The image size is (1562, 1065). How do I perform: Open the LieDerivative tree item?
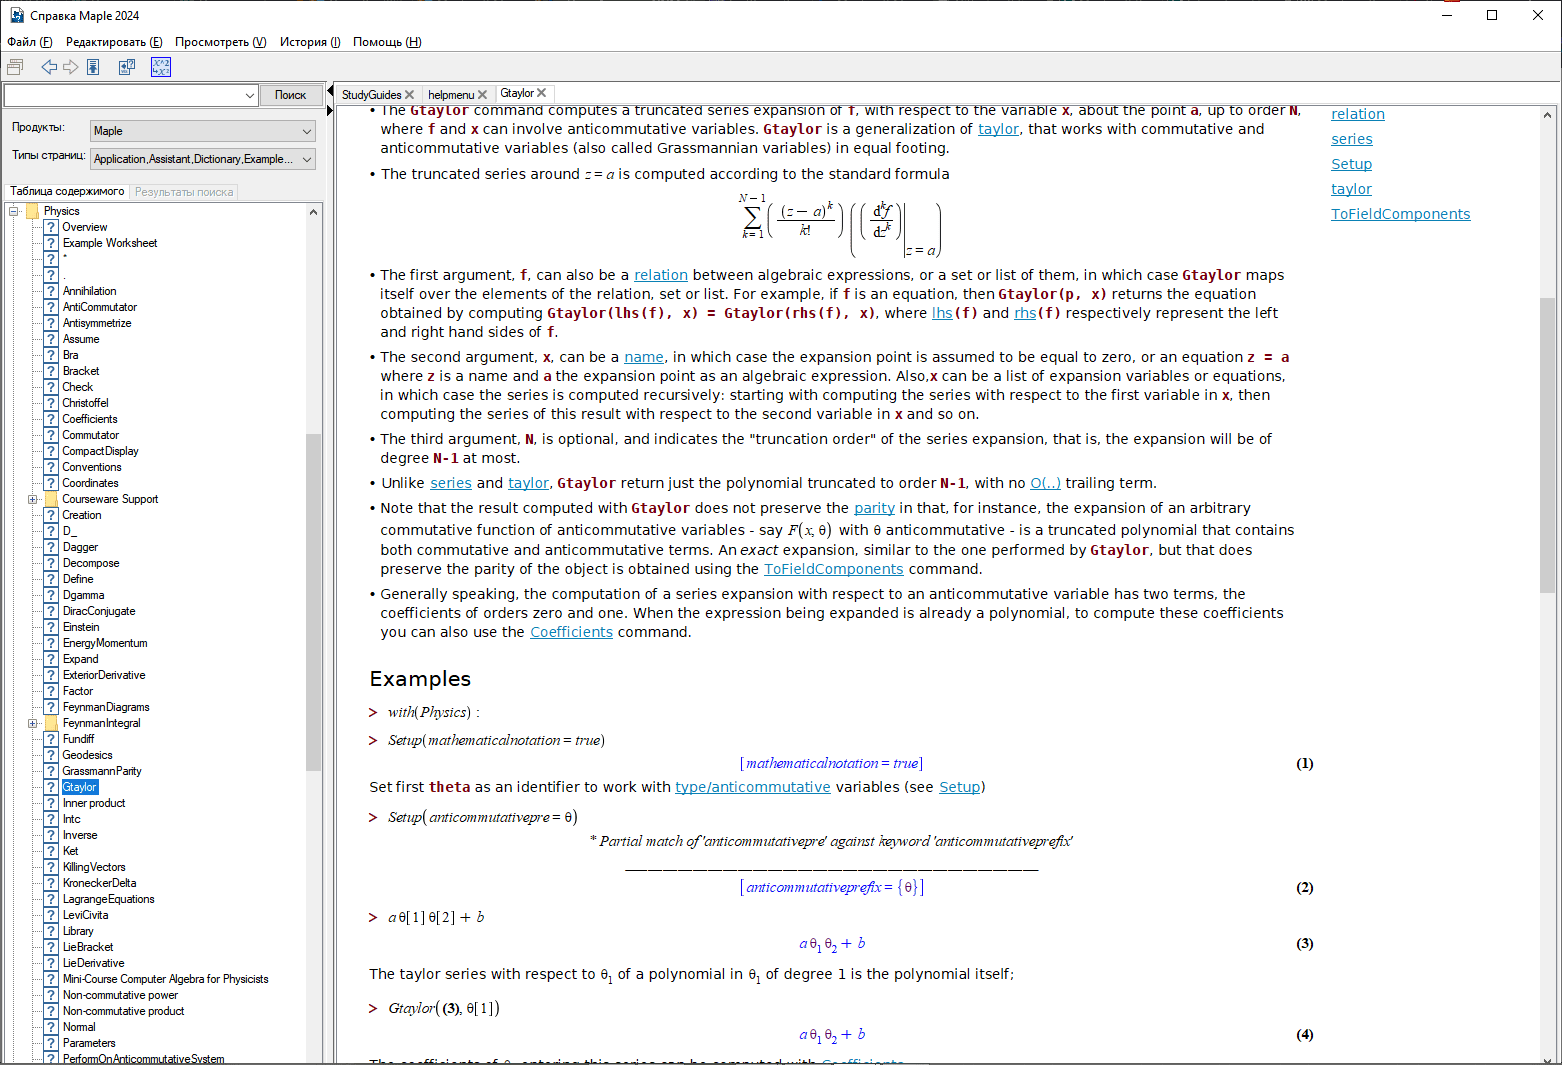pos(93,963)
